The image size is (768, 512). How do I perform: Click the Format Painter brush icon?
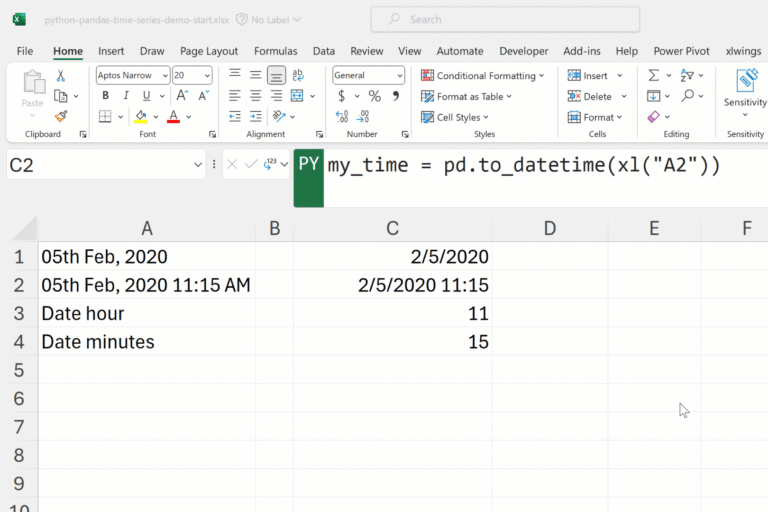click(61, 117)
